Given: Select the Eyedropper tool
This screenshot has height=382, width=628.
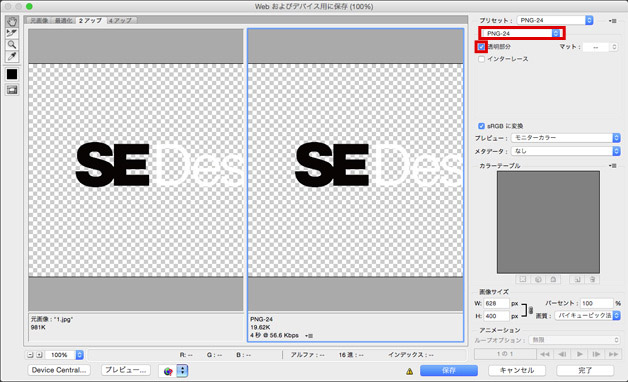Looking at the screenshot, I should pos(12,56).
